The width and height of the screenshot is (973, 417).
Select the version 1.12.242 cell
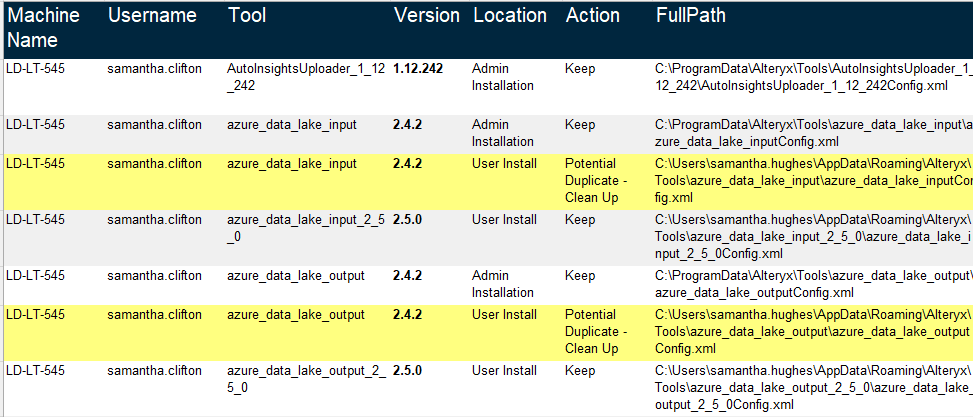click(418, 68)
